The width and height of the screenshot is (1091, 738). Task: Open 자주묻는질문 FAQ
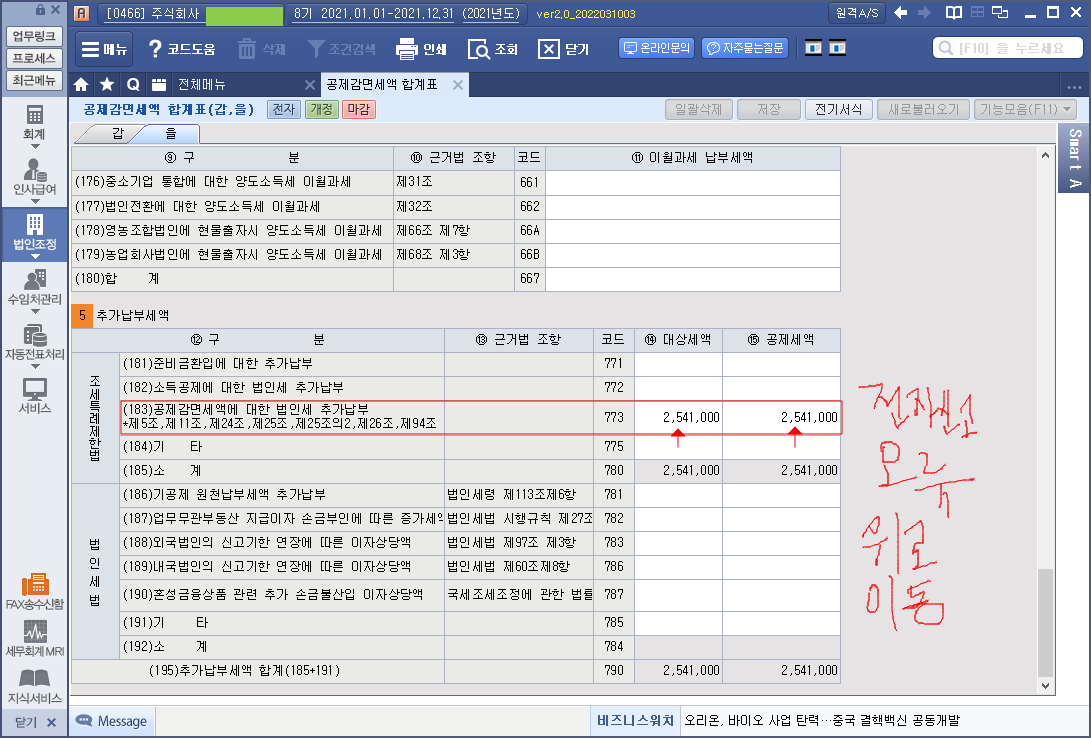[745, 48]
